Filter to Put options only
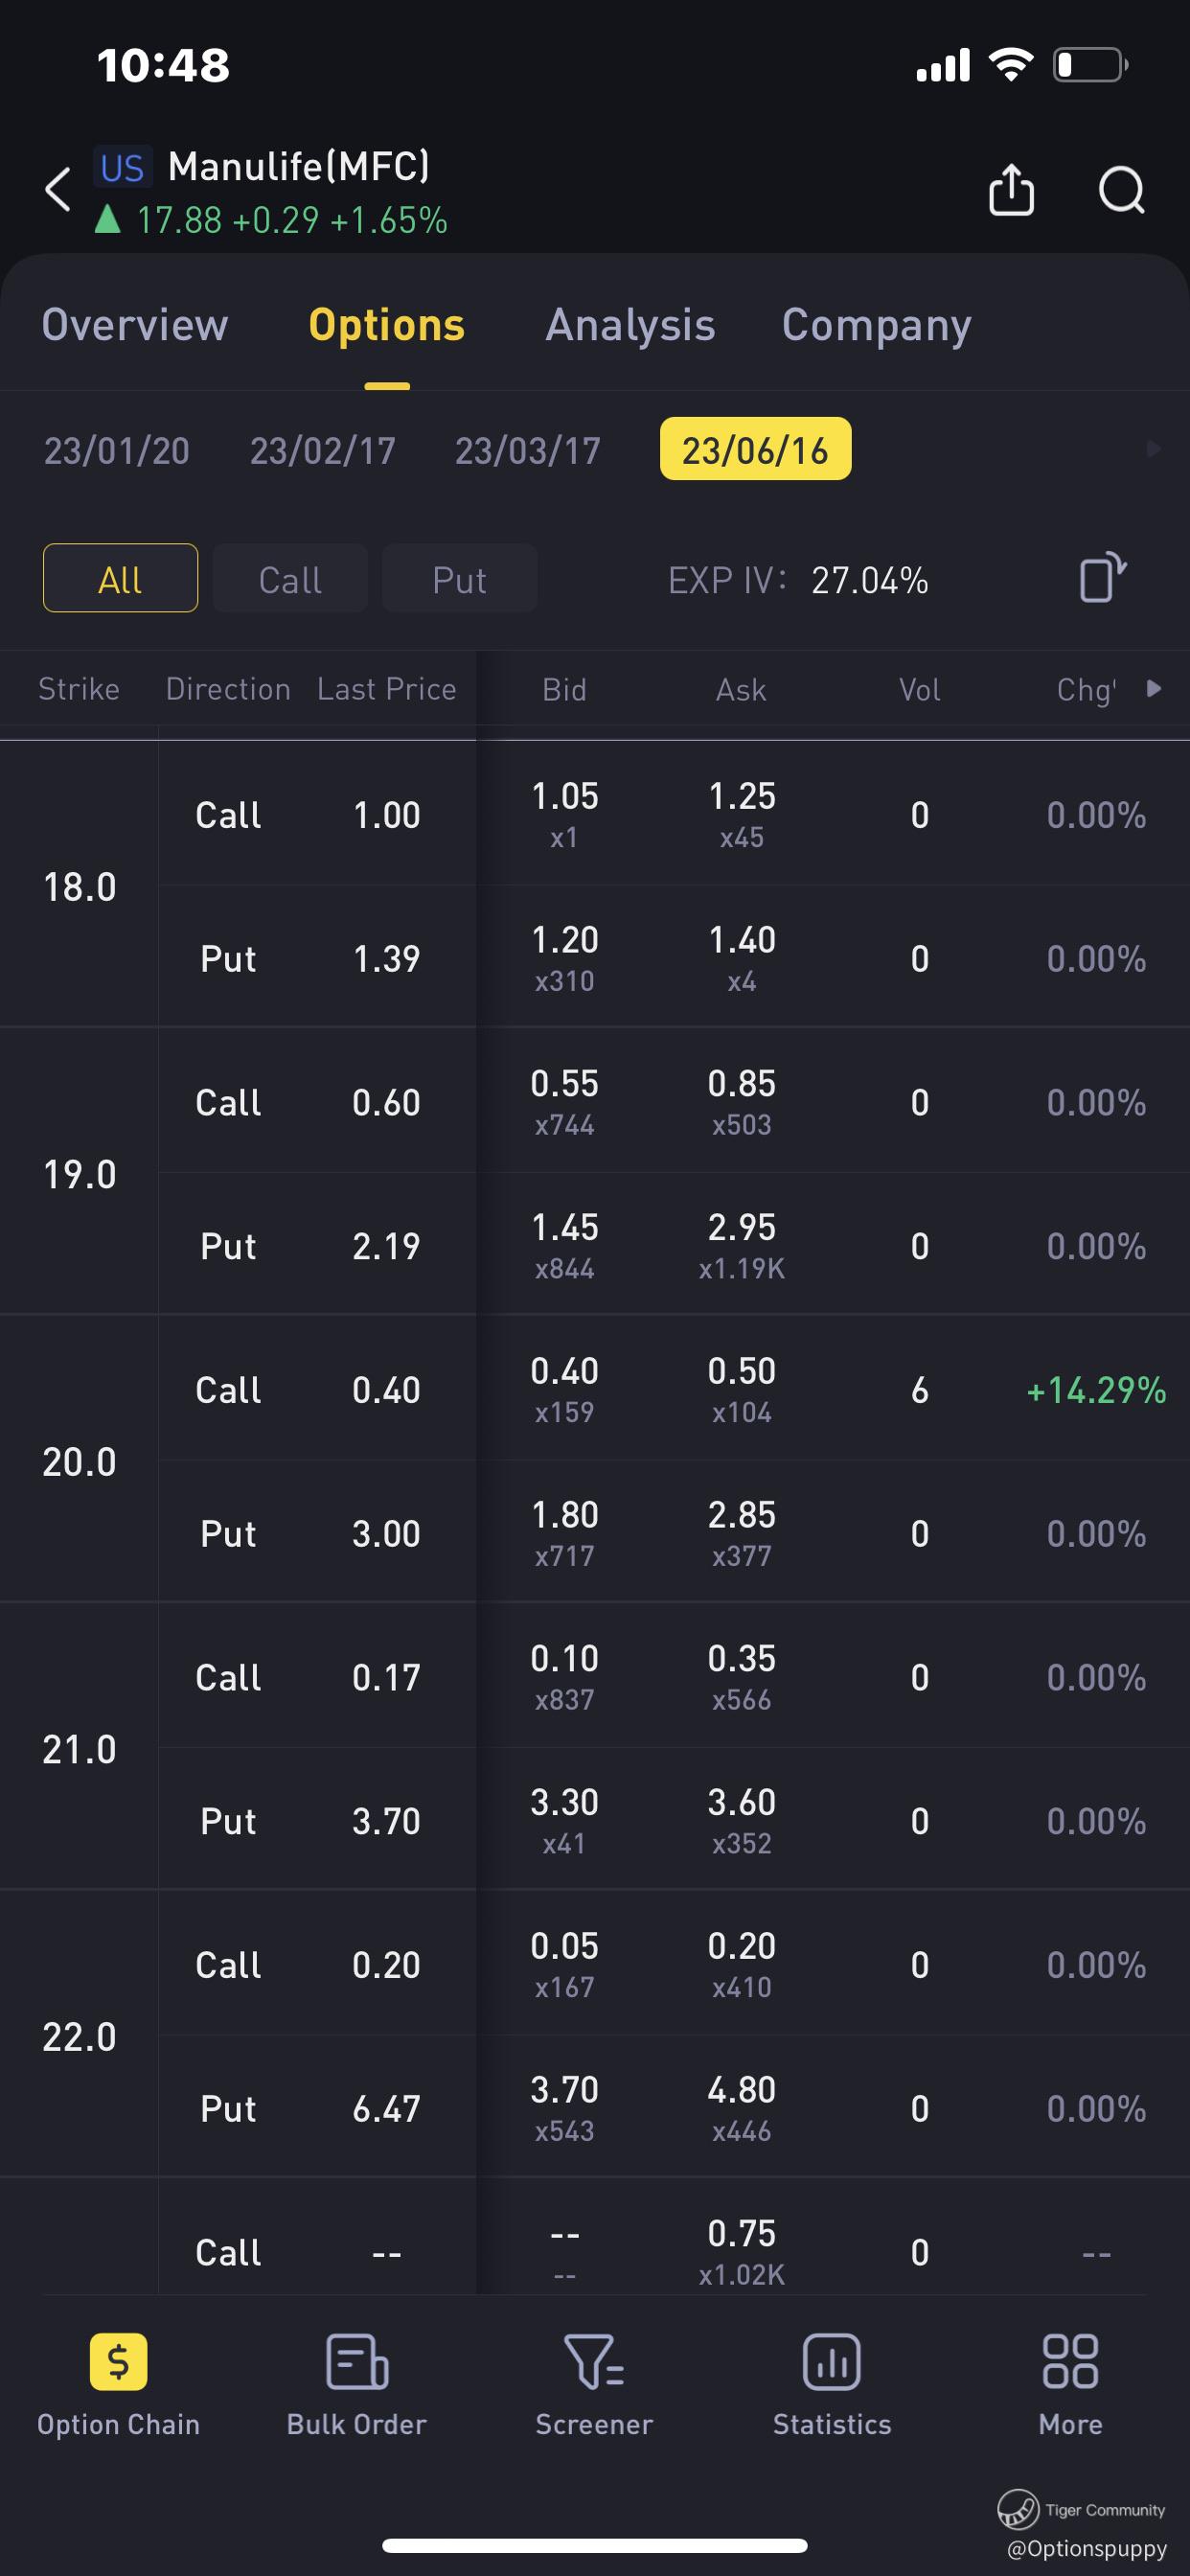1190x2576 pixels. tap(459, 578)
